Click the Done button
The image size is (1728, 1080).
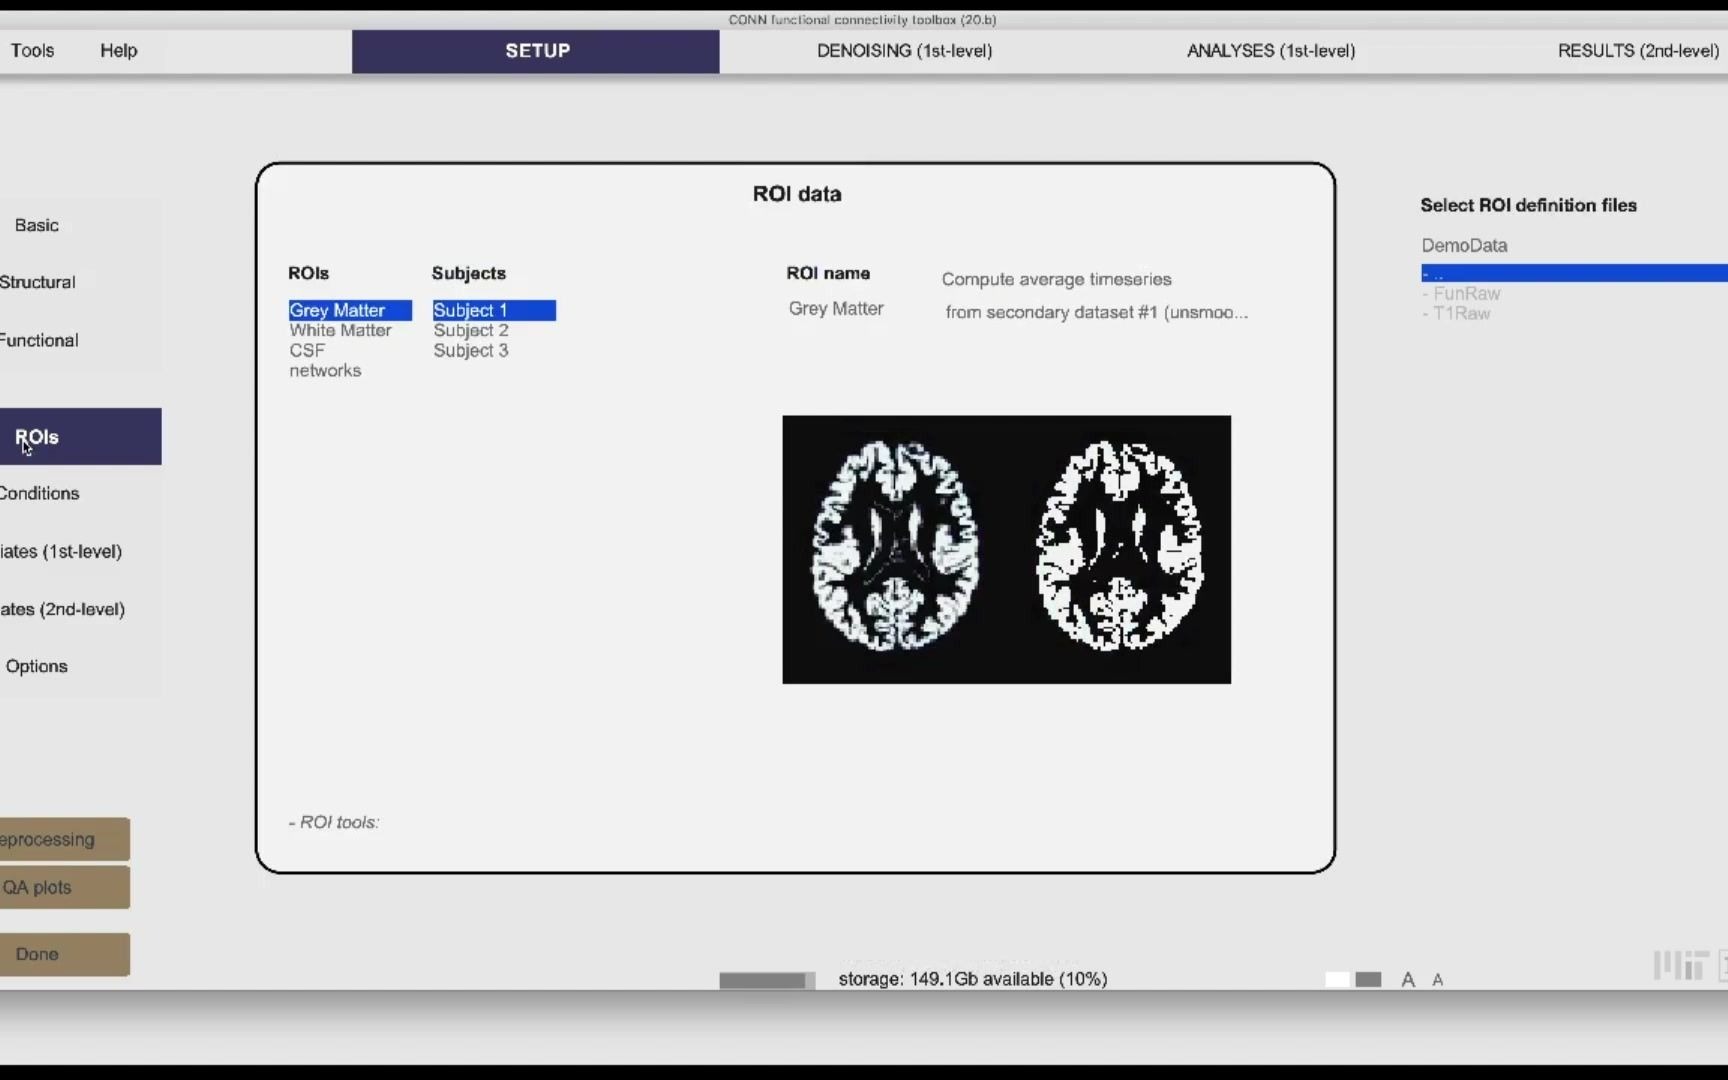65,955
